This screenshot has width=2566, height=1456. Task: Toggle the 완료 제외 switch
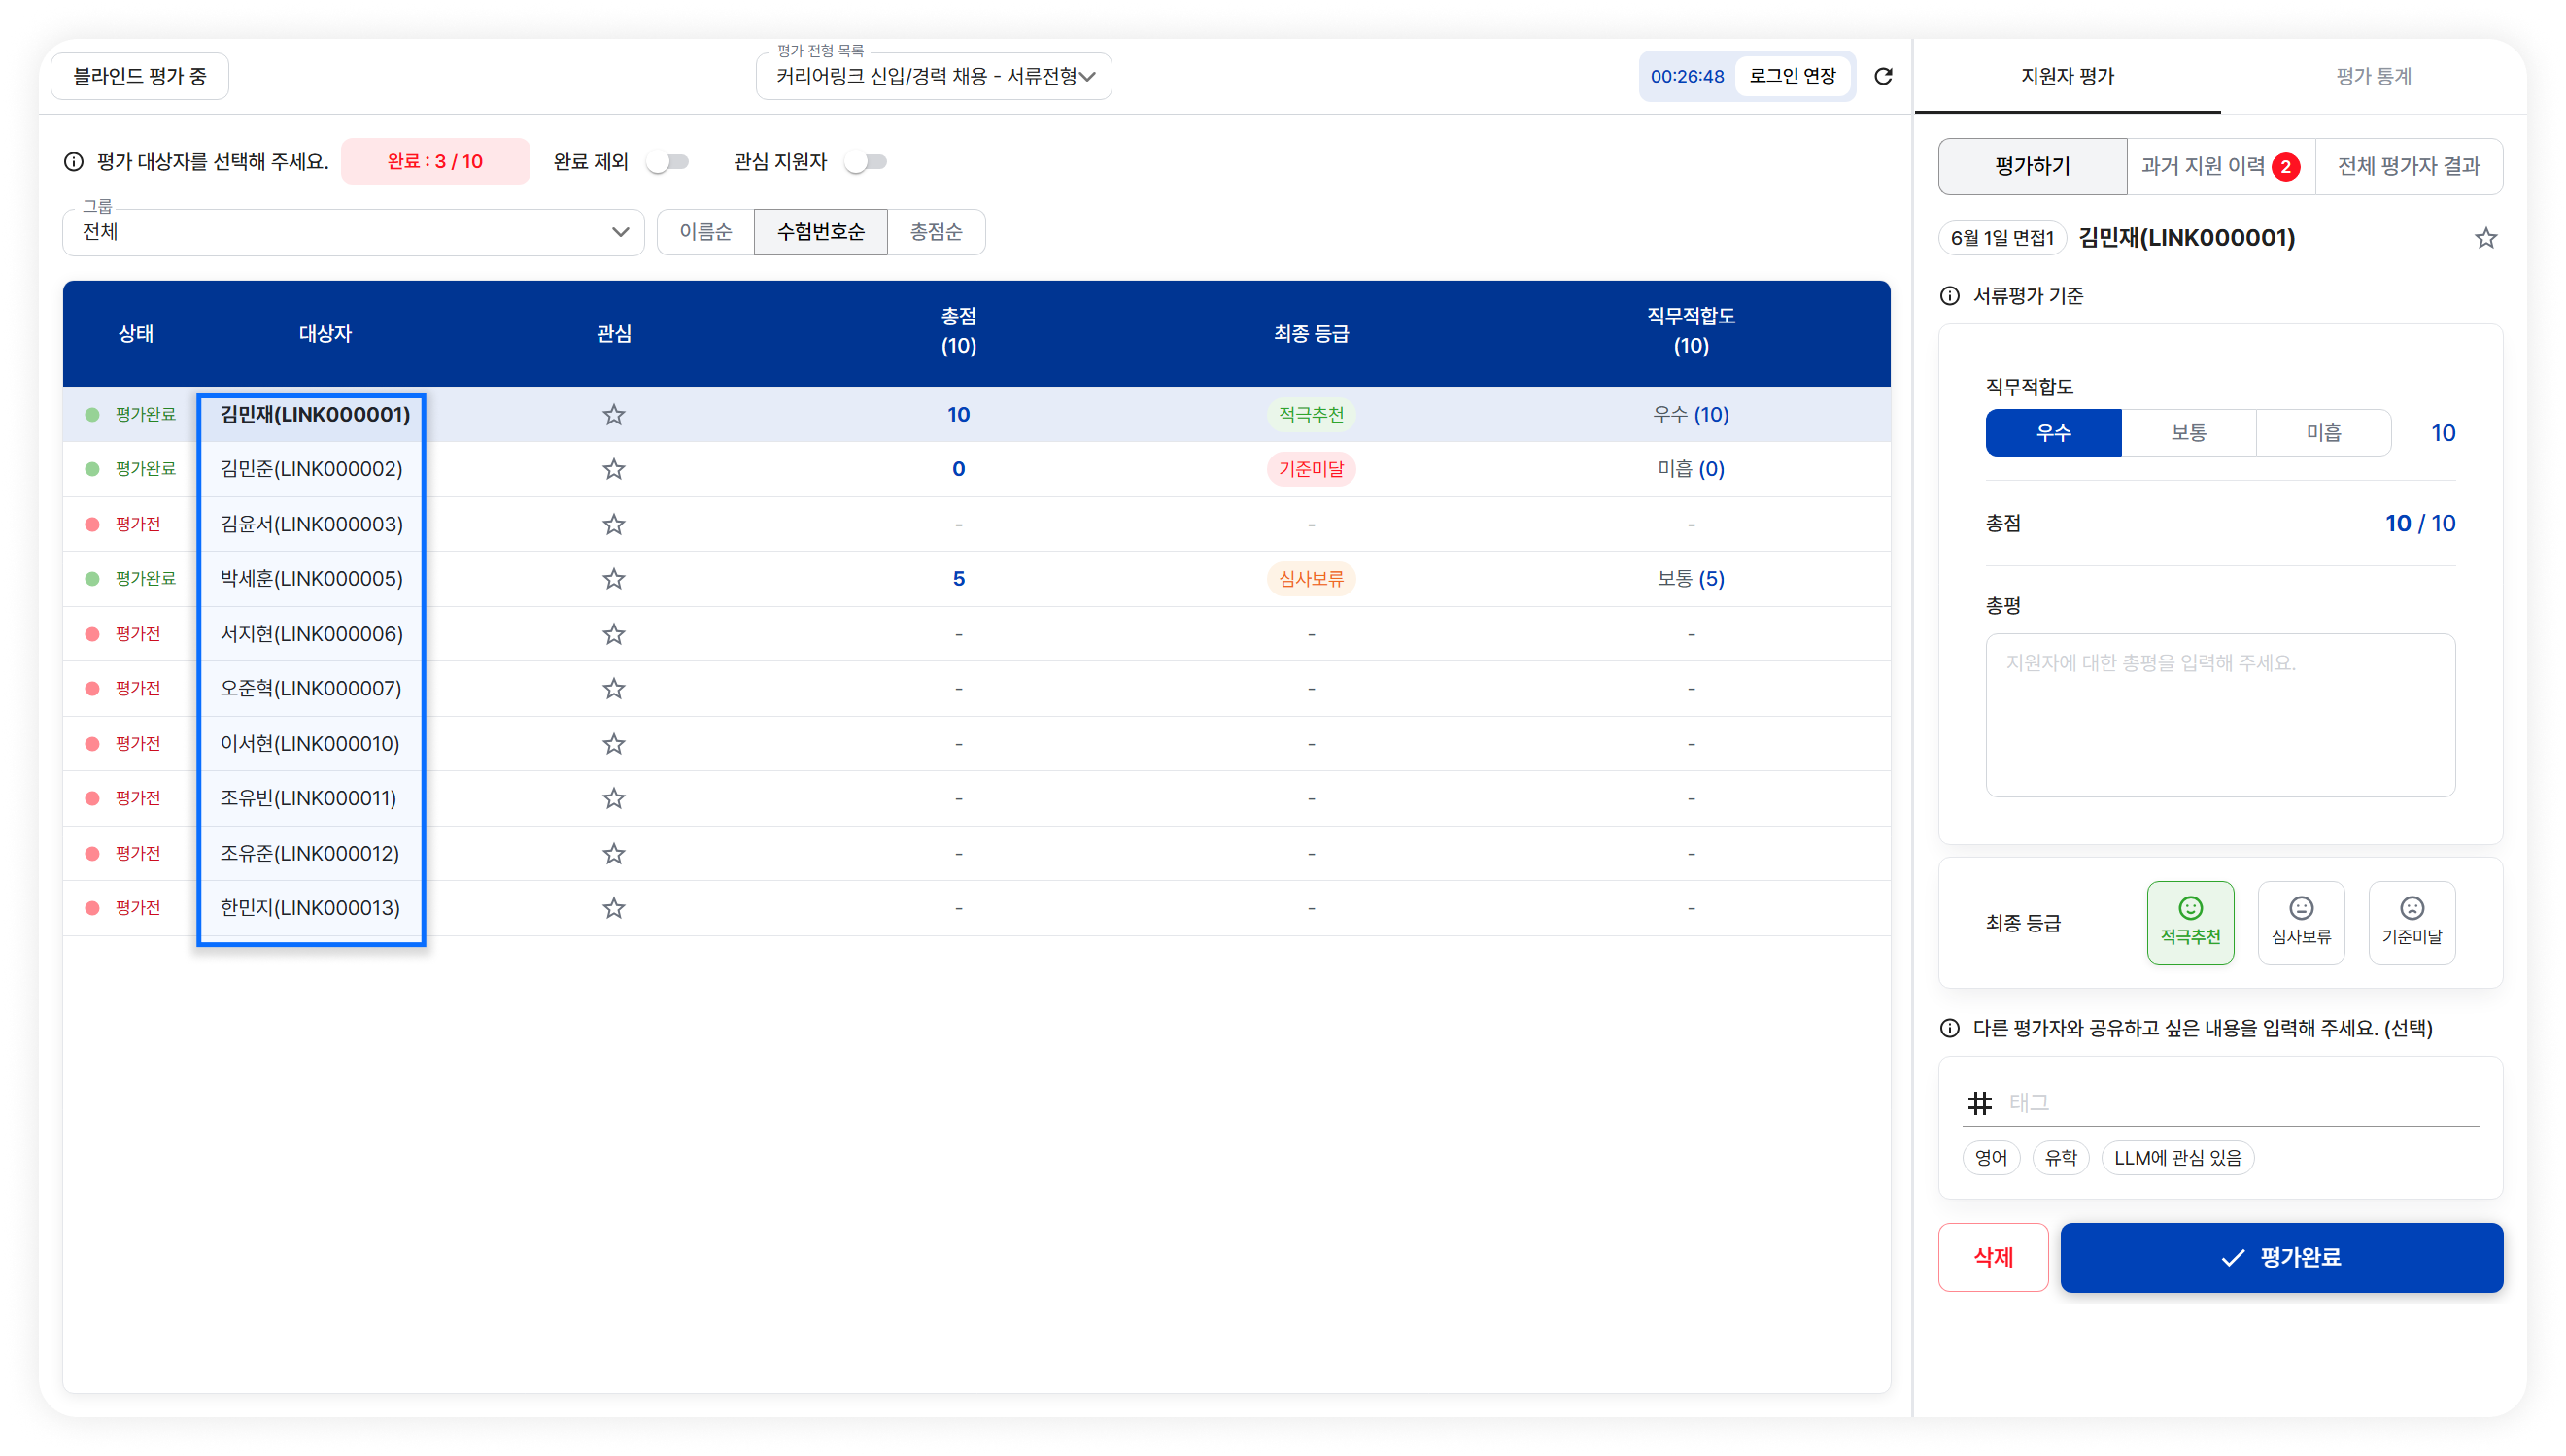(667, 162)
